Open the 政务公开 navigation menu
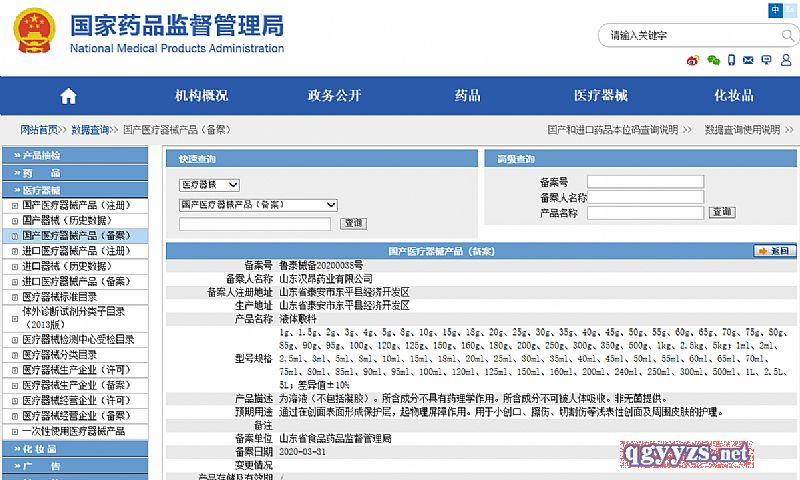 pyautogui.click(x=334, y=96)
